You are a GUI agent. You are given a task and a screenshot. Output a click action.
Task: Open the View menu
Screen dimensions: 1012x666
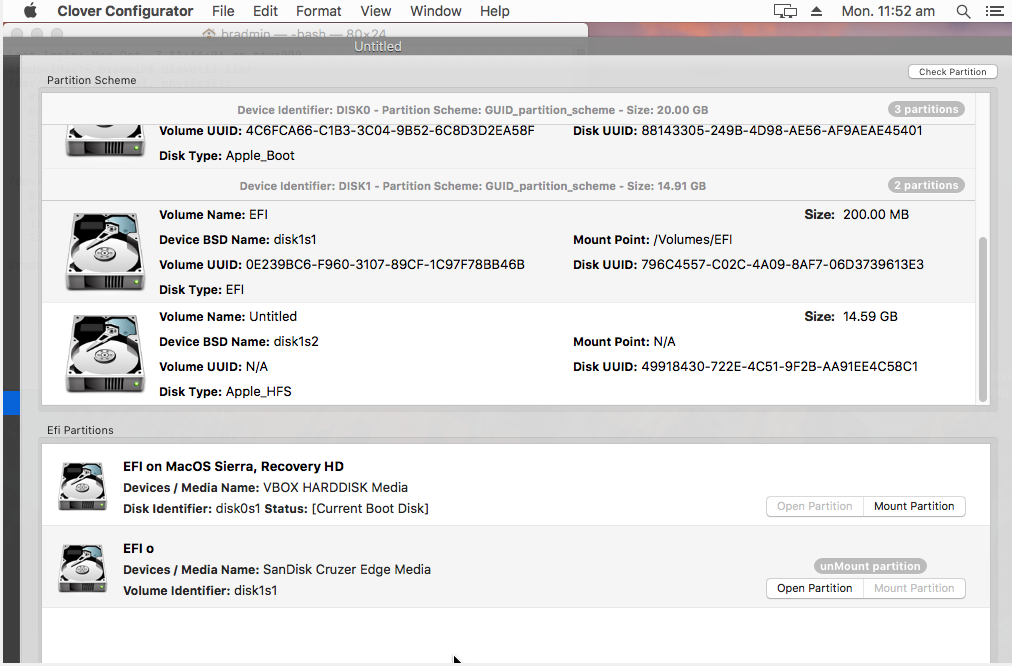click(x=376, y=11)
